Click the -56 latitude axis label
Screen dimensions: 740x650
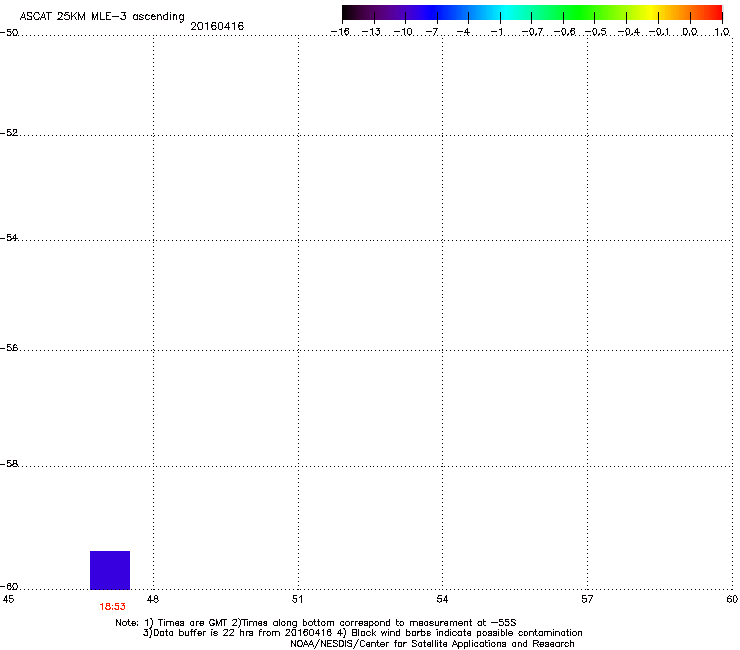point(9,348)
